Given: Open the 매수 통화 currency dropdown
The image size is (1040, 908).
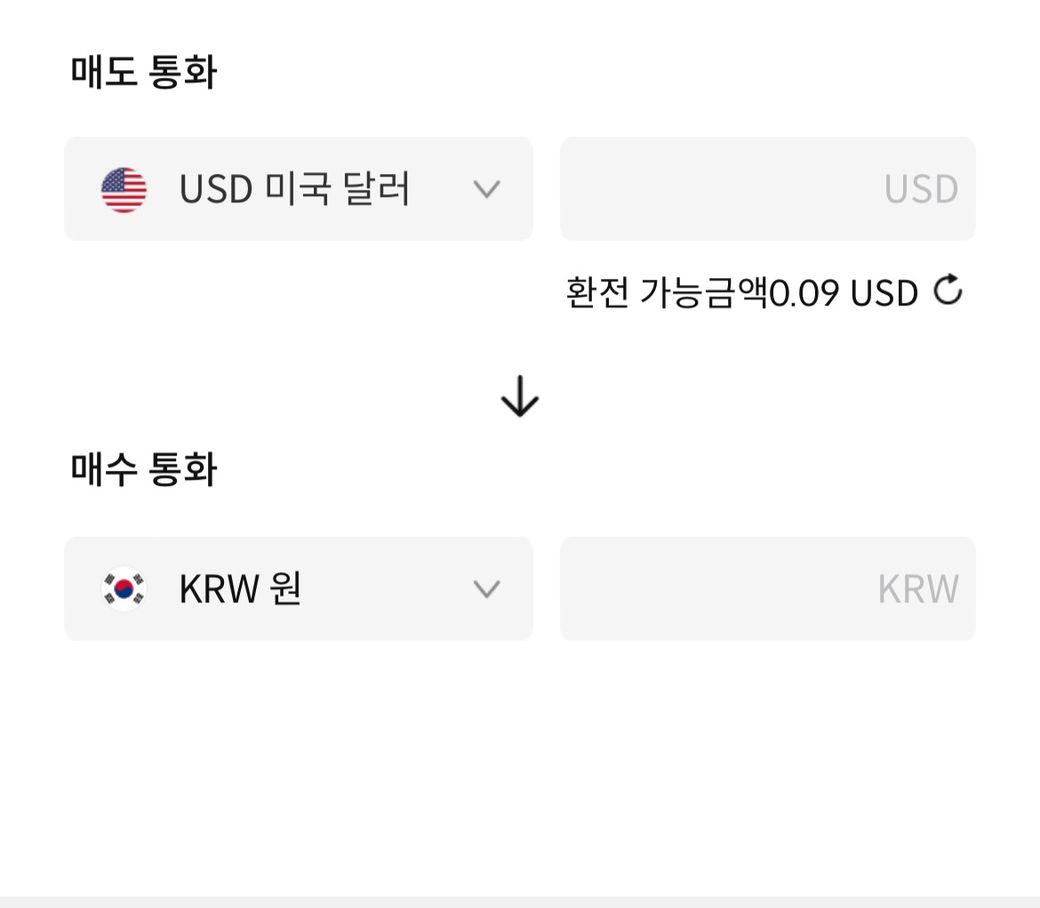Looking at the screenshot, I should 298,589.
